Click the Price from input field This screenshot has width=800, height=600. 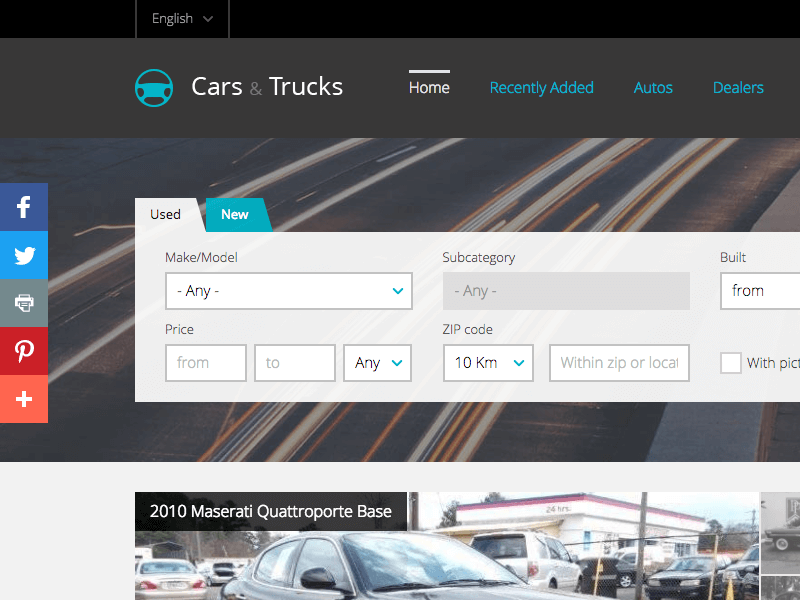(206, 363)
